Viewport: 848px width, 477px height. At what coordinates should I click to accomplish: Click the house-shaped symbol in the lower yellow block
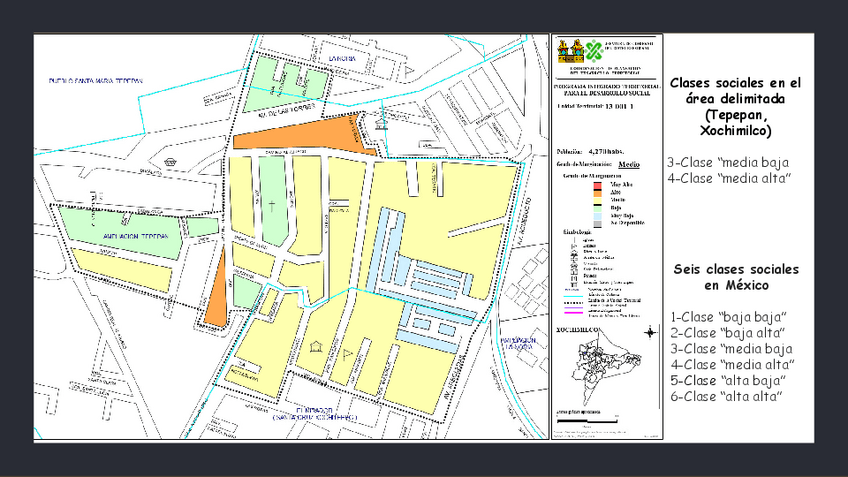317,346
